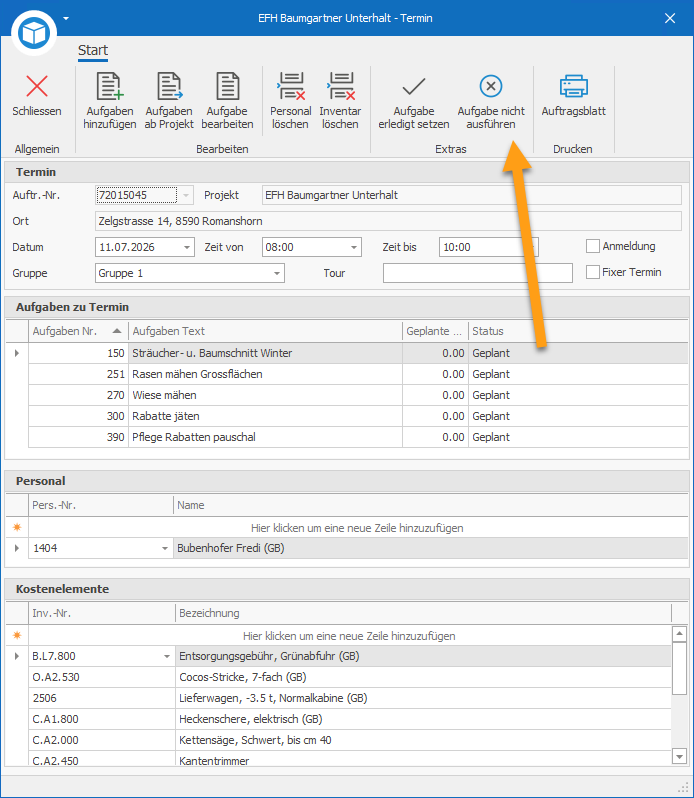The height and width of the screenshot is (798, 694).
Task: Click the Status column header
Action: click(578, 331)
